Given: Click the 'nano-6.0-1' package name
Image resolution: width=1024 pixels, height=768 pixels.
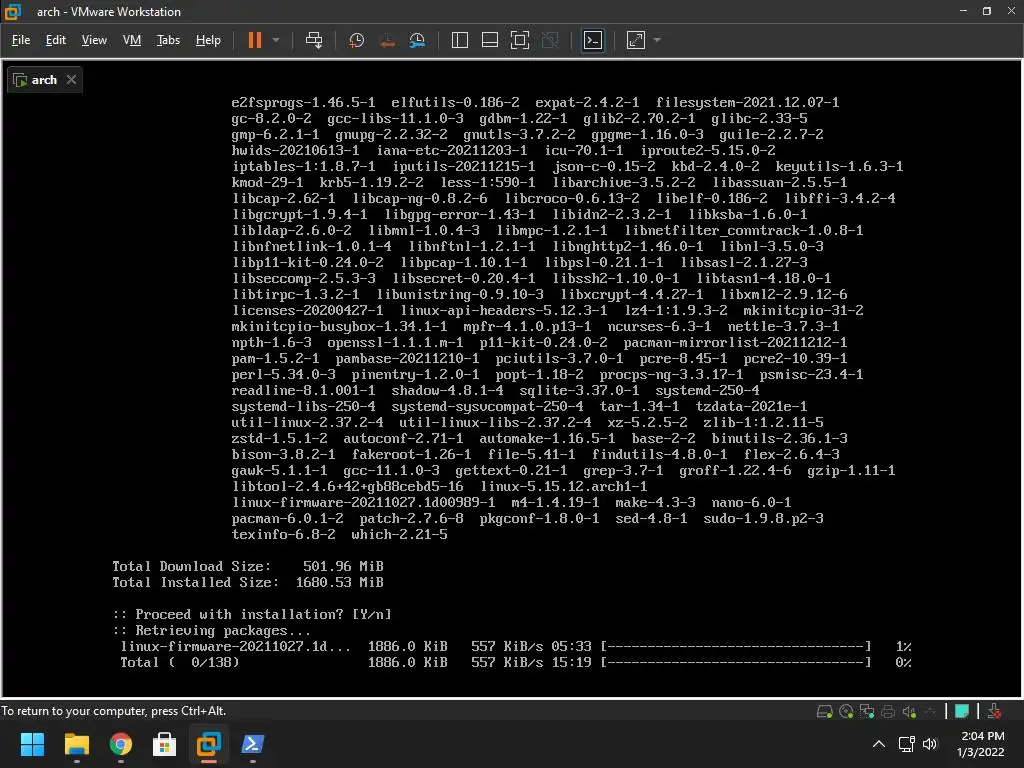Looking at the screenshot, I should tap(751, 503).
